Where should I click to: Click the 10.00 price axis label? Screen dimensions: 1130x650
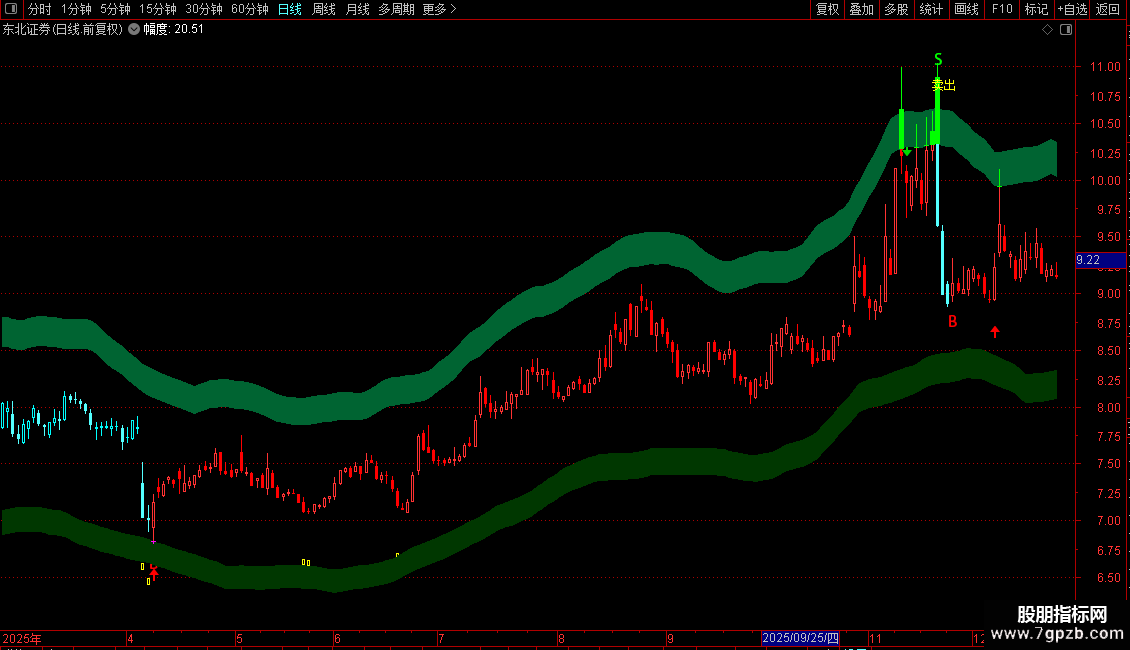point(1105,181)
